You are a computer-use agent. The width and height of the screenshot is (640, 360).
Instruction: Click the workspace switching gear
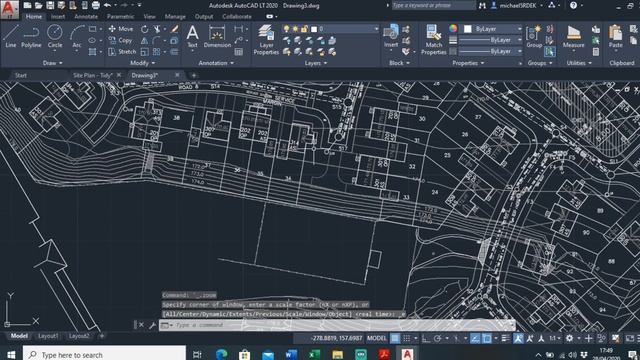pos(569,338)
